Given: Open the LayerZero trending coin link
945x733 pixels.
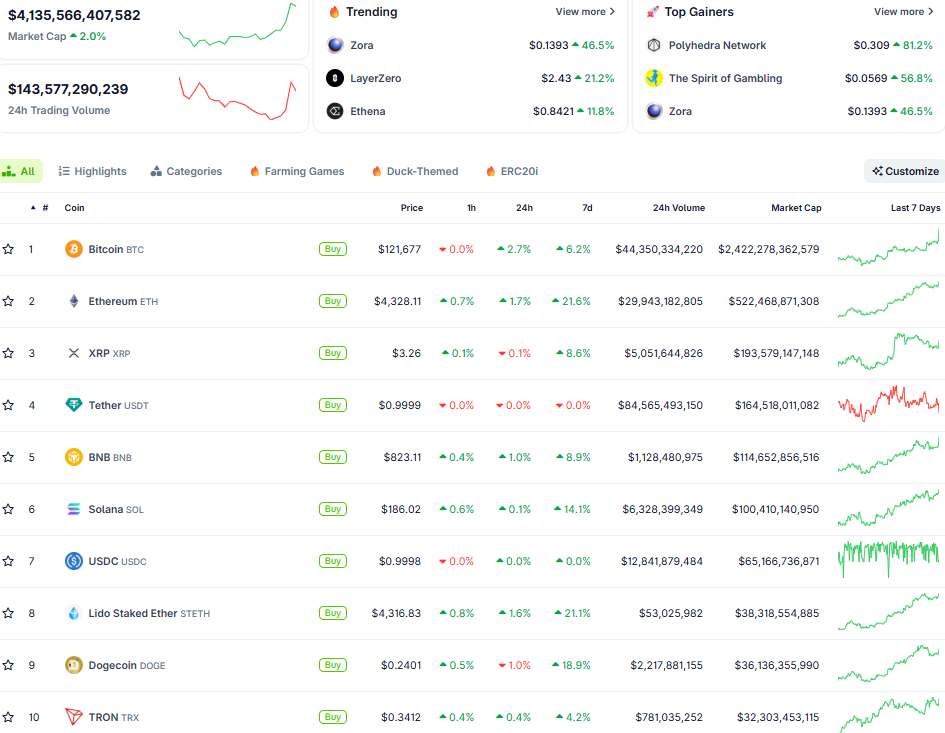Looking at the screenshot, I should pyautogui.click(x=375, y=78).
